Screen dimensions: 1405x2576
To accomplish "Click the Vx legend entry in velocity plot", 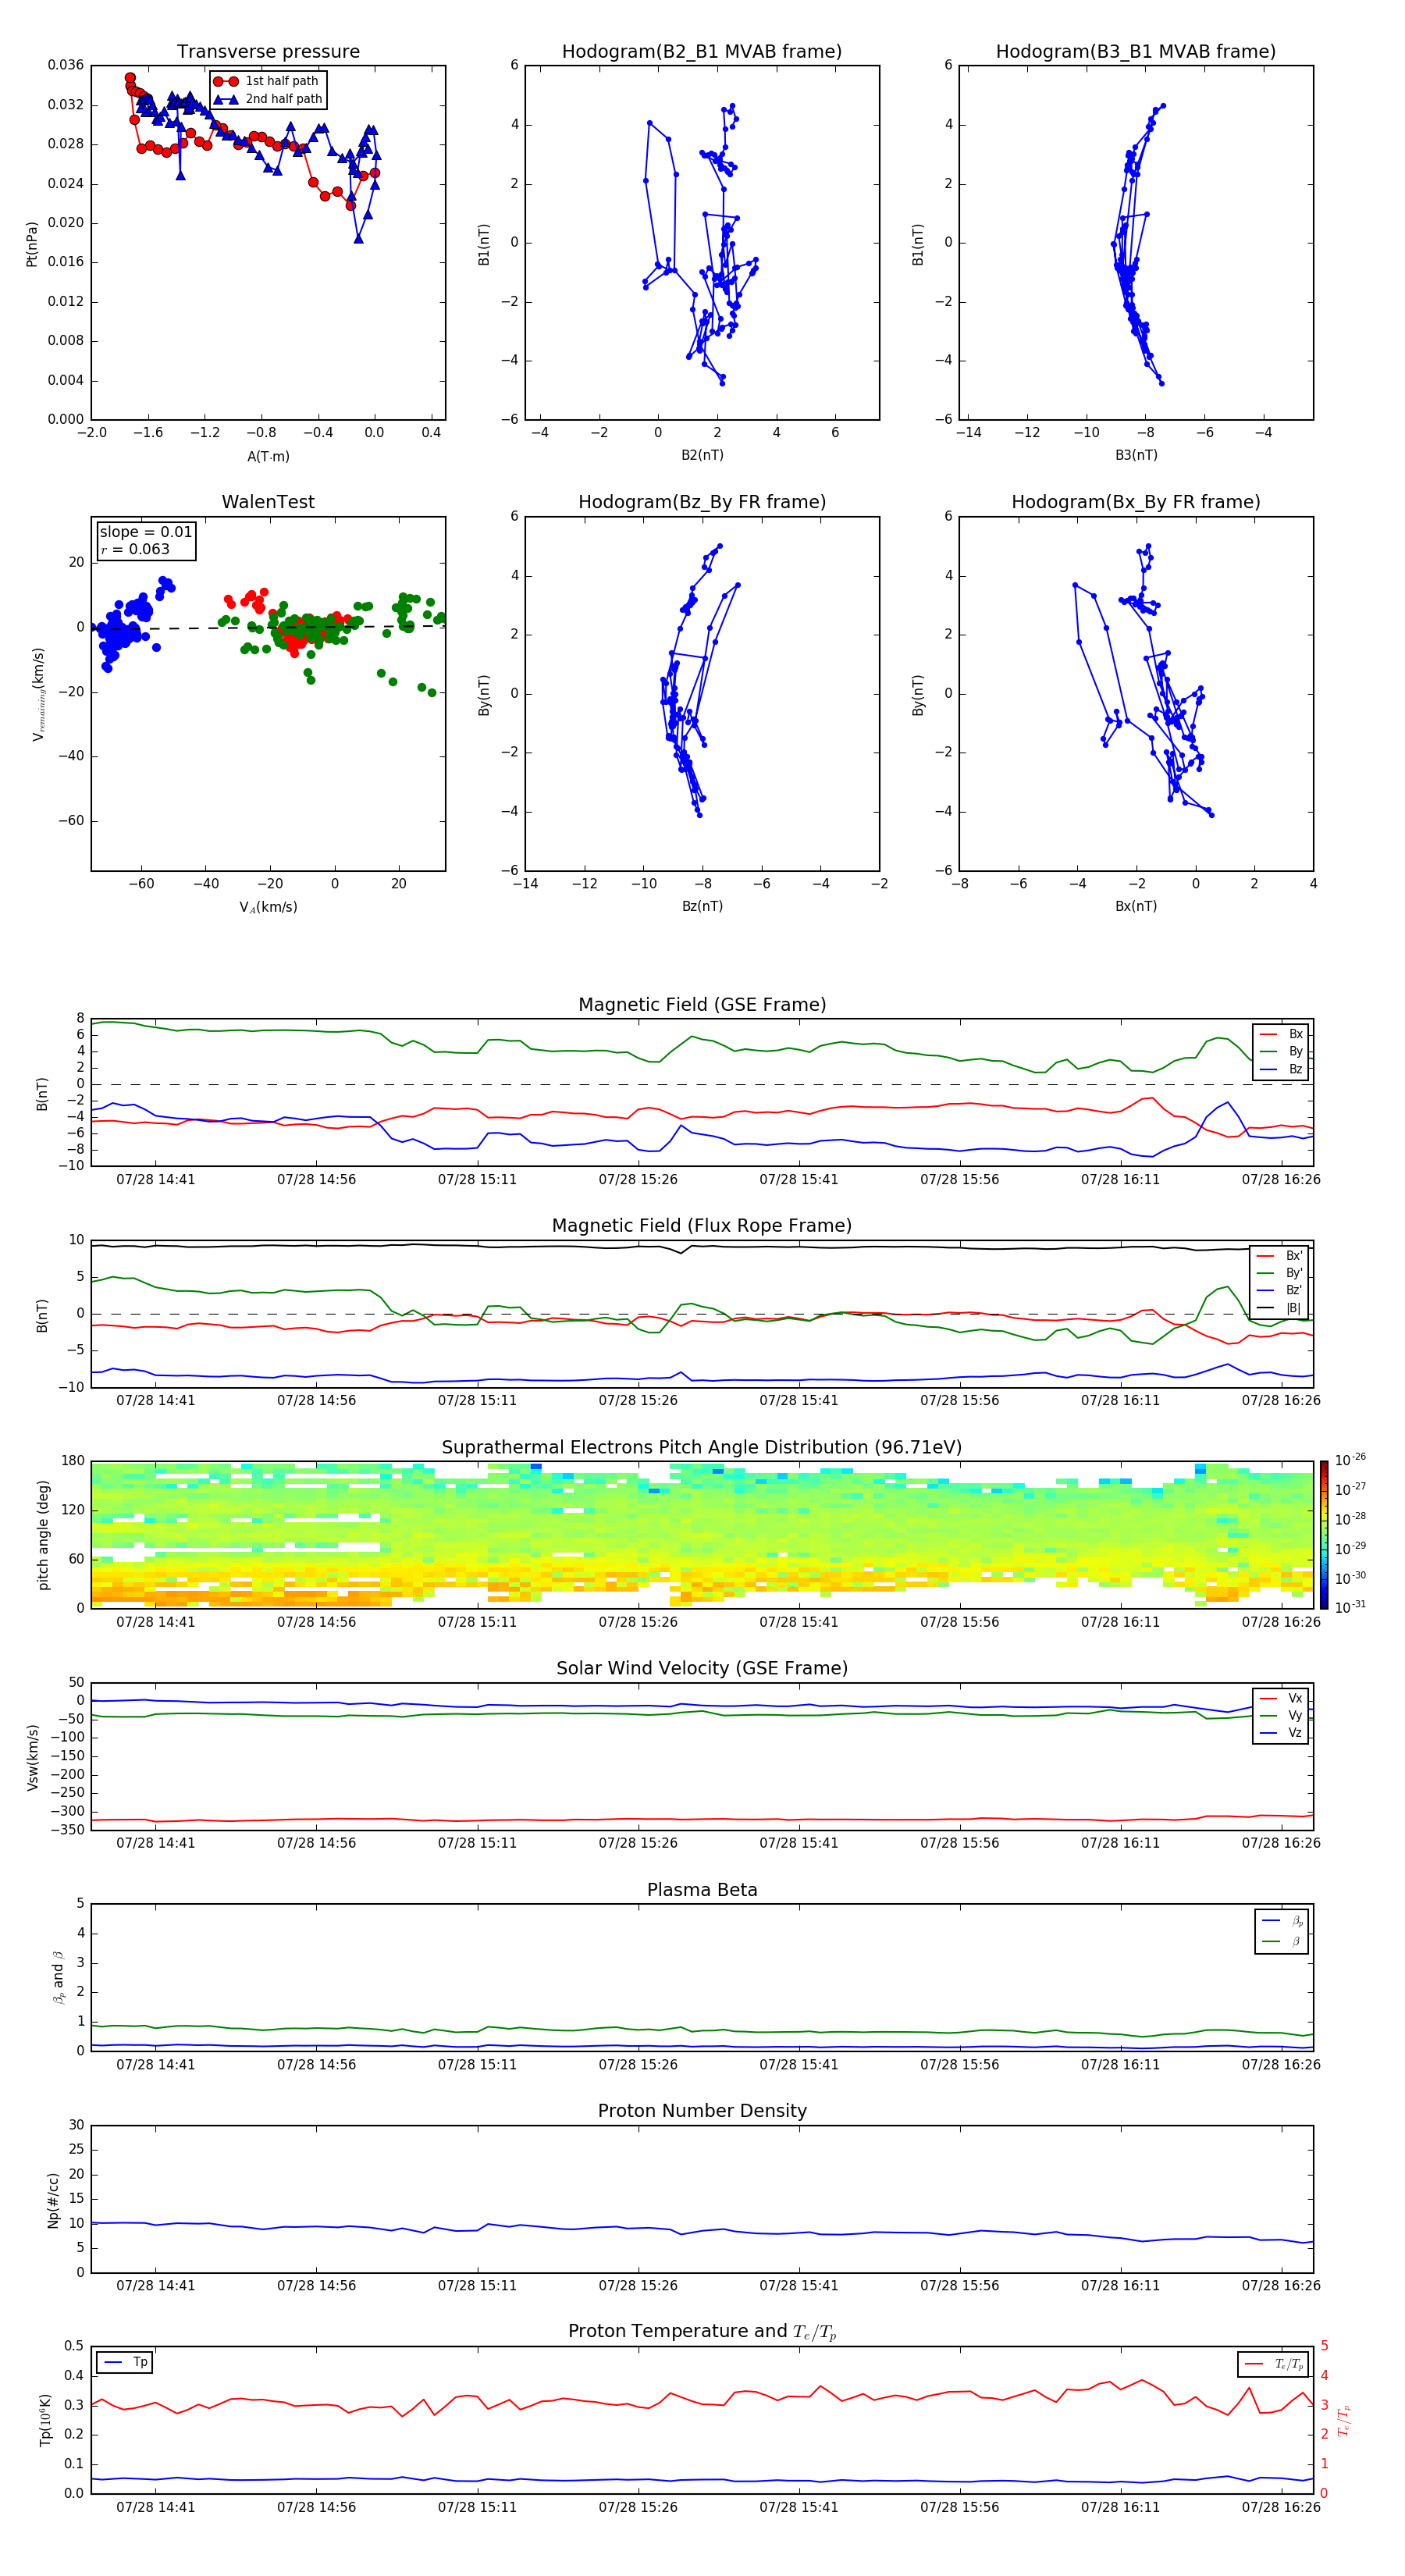I will pos(1282,1699).
